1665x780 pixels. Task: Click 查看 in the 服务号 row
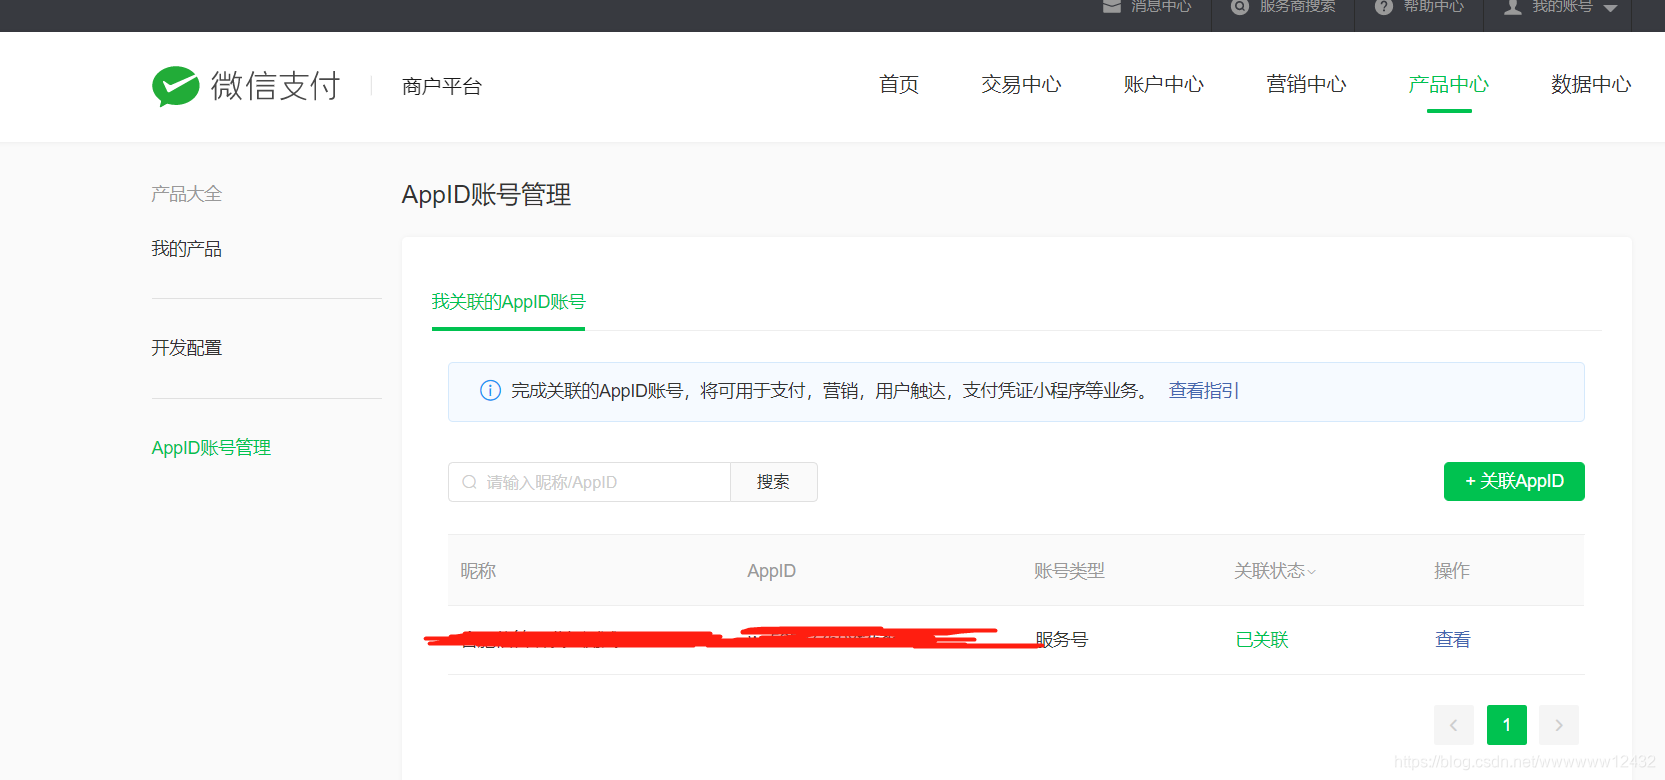pyautogui.click(x=1453, y=640)
